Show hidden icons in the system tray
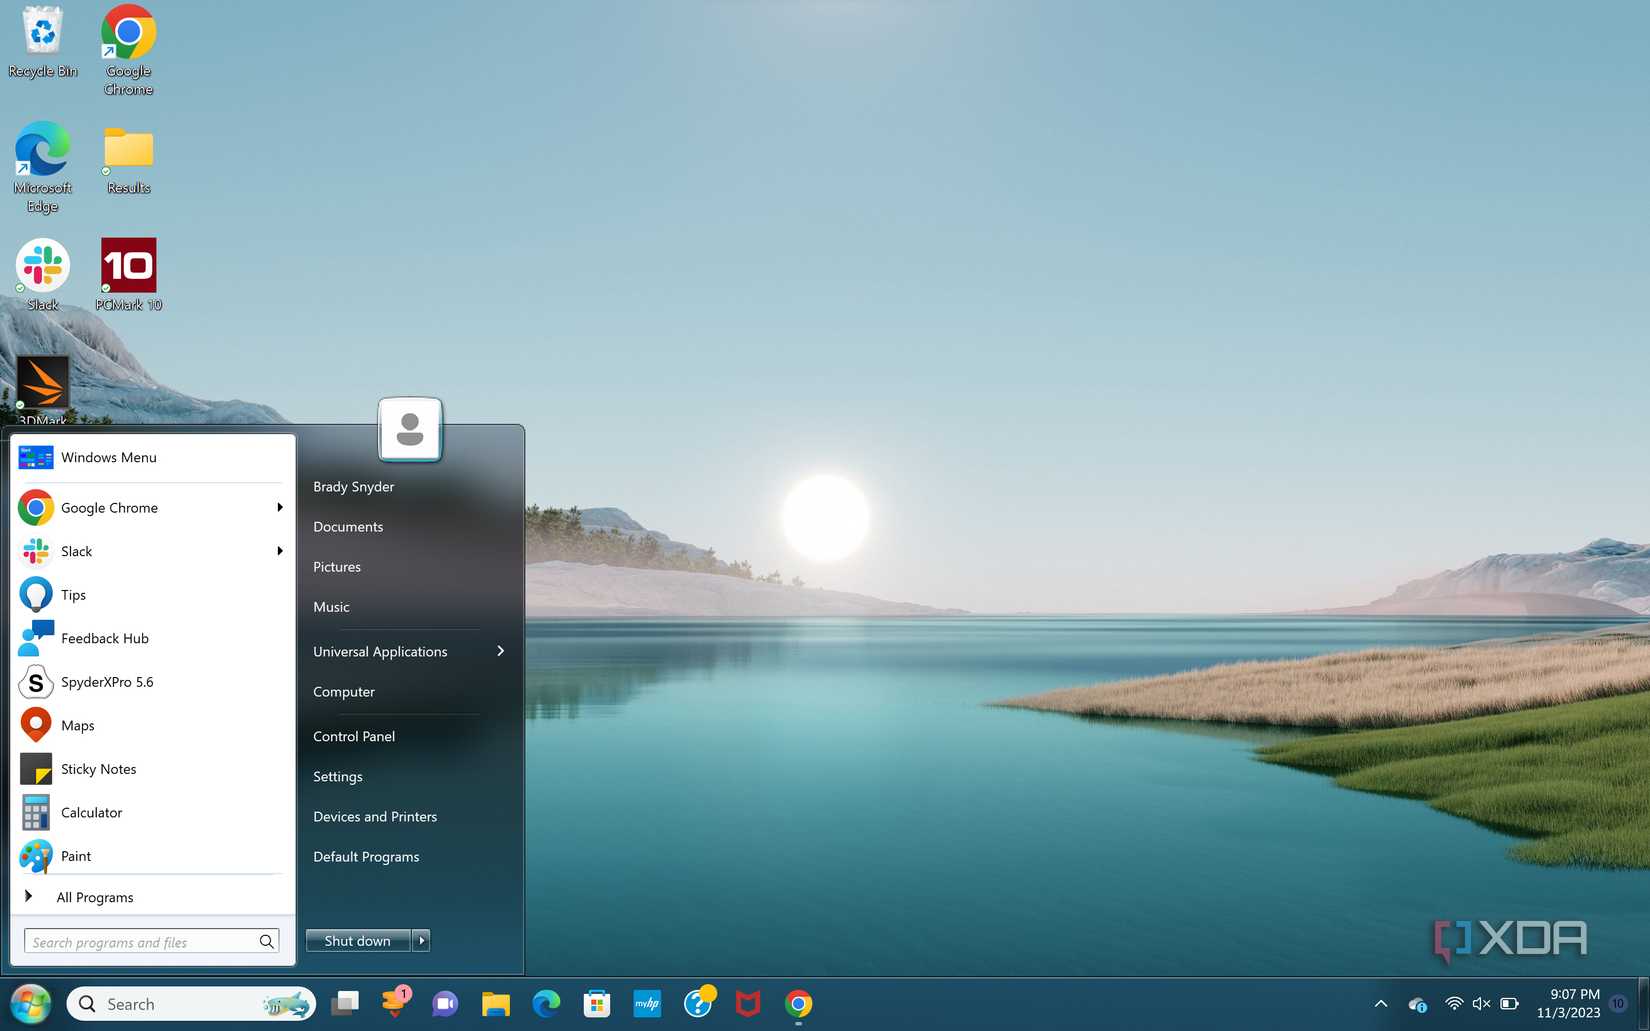Image resolution: width=1650 pixels, height=1031 pixels. (x=1380, y=1004)
